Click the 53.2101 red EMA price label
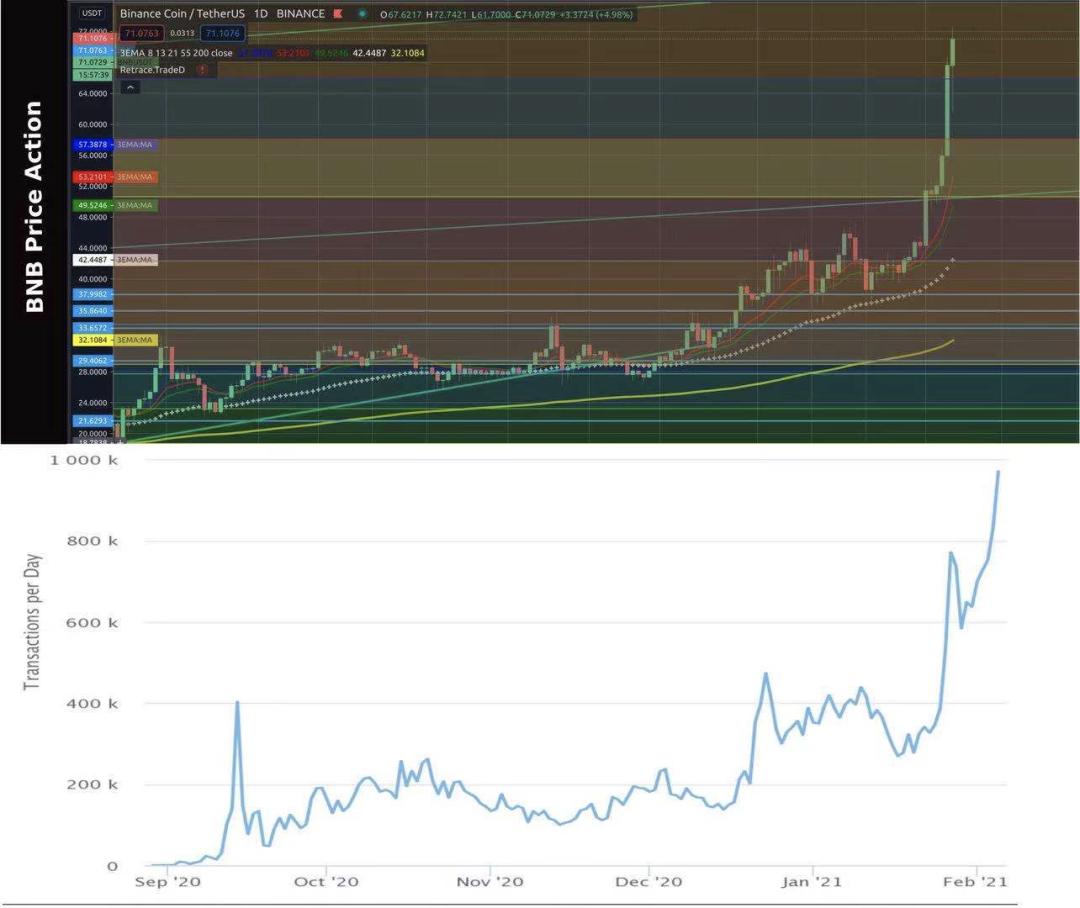This screenshot has width=1080, height=908. click(x=92, y=177)
